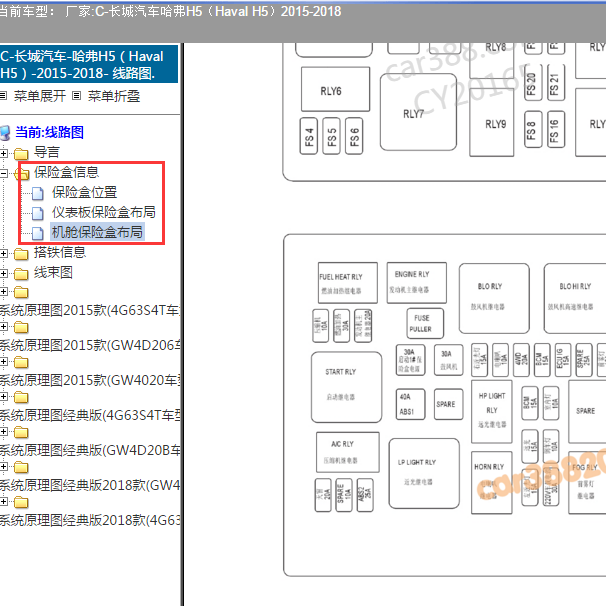This screenshot has width=606, height=606.
Task: Click the START RLY box
Action: point(346,387)
